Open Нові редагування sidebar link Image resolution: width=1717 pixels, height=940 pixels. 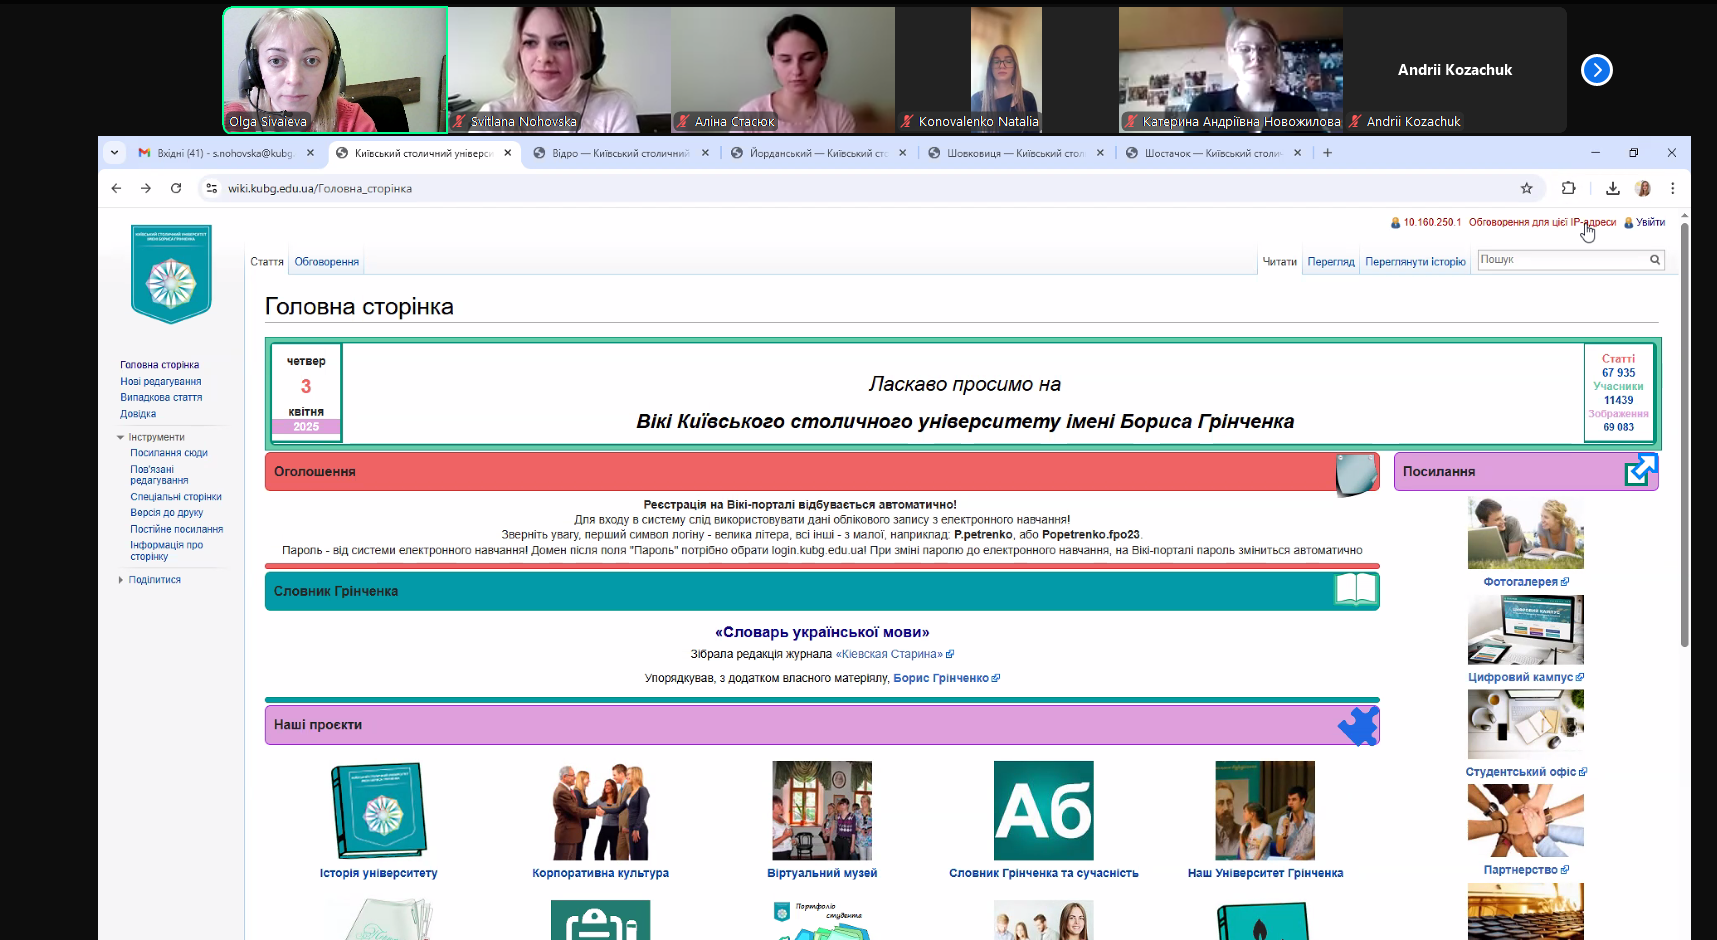point(160,381)
